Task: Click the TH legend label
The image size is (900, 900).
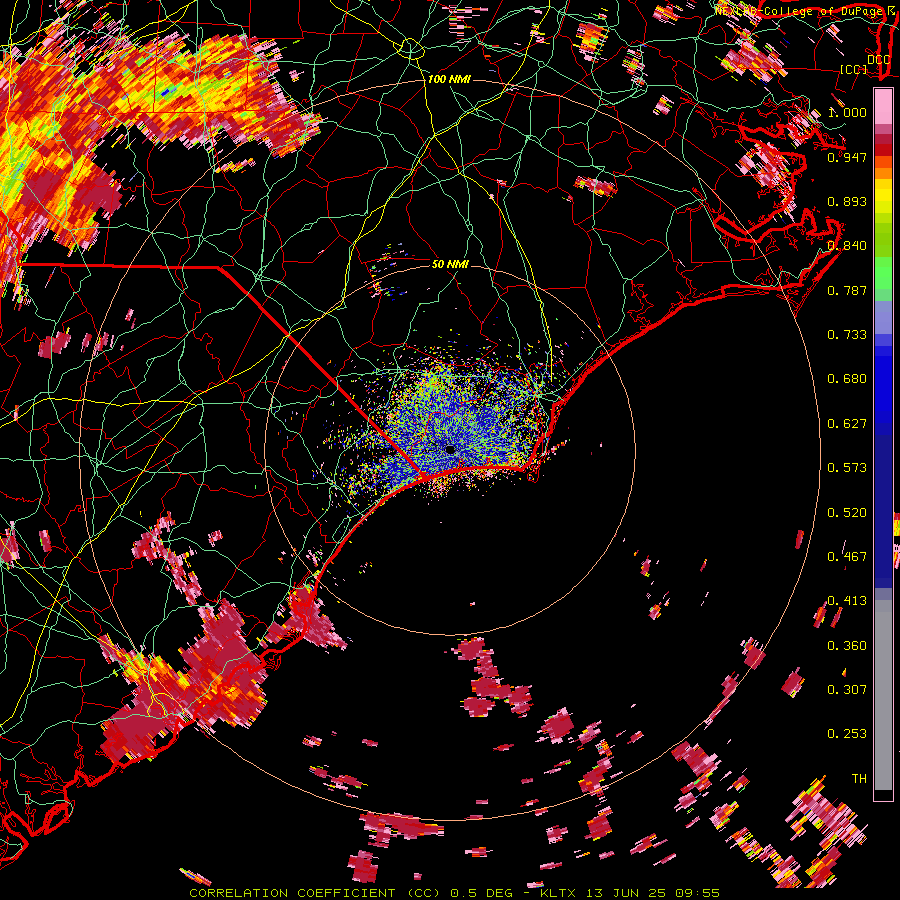Action: click(x=859, y=779)
